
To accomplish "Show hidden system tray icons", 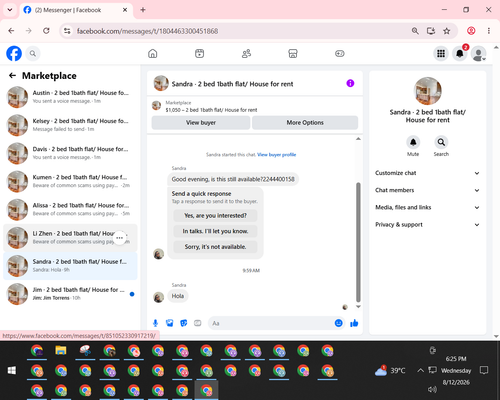I will click(420, 370).
